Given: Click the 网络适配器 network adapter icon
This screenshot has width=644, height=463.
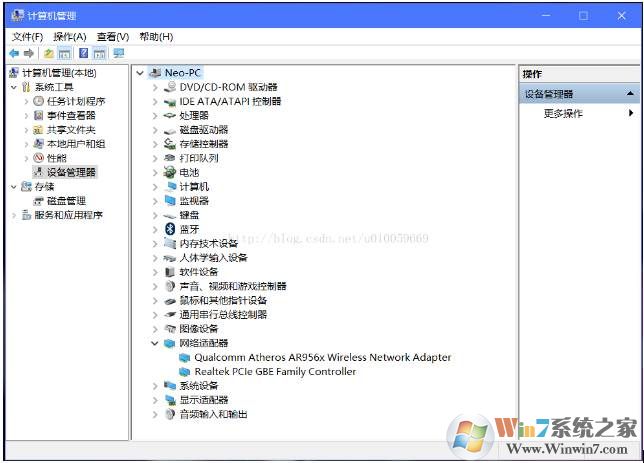Looking at the screenshot, I should (170, 343).
